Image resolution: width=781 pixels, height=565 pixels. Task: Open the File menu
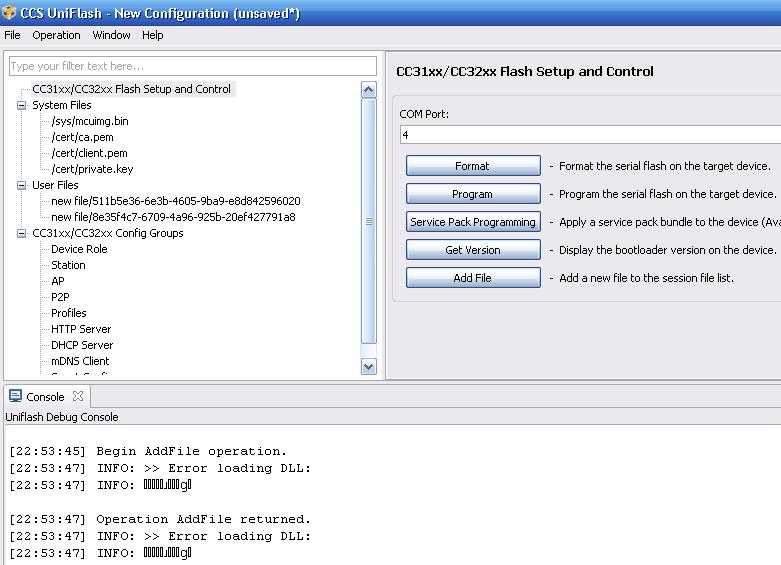pos(12,35)
